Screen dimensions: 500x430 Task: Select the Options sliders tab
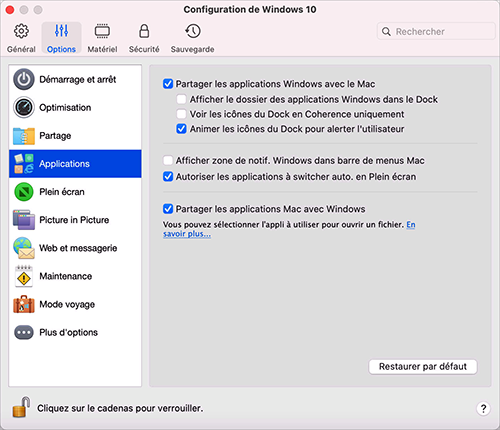(61, 38)
